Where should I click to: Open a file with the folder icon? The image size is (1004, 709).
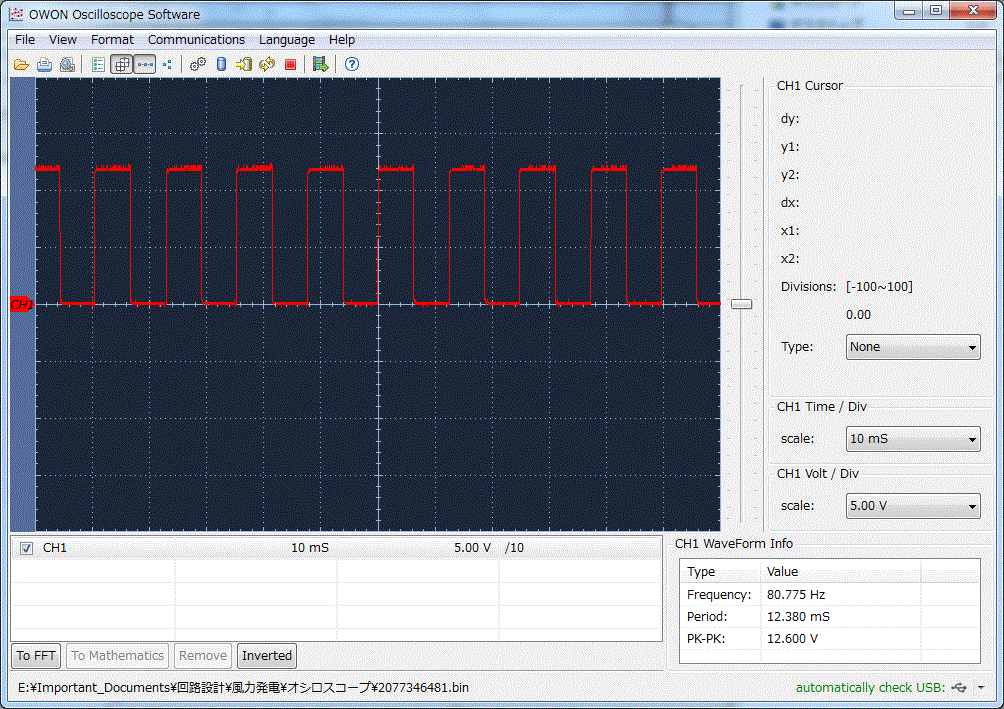pyautogui.click(x=21, y=65)
